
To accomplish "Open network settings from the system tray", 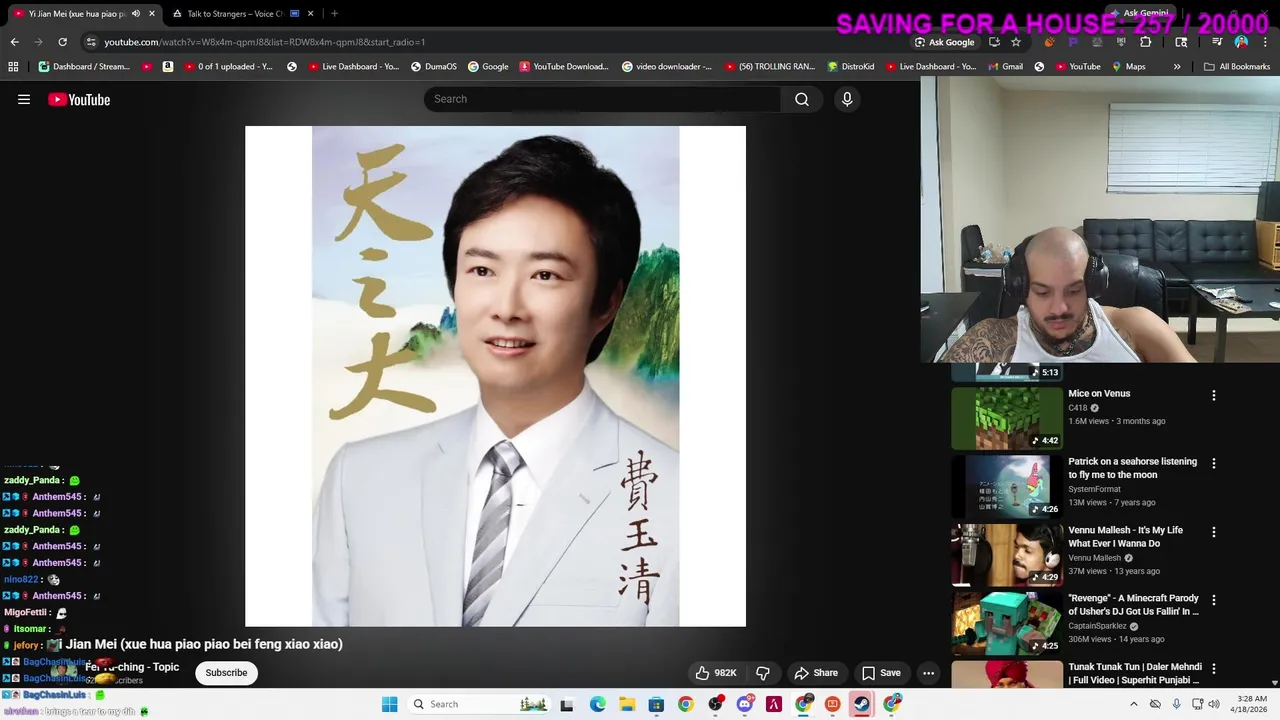I will point(1197,704).
